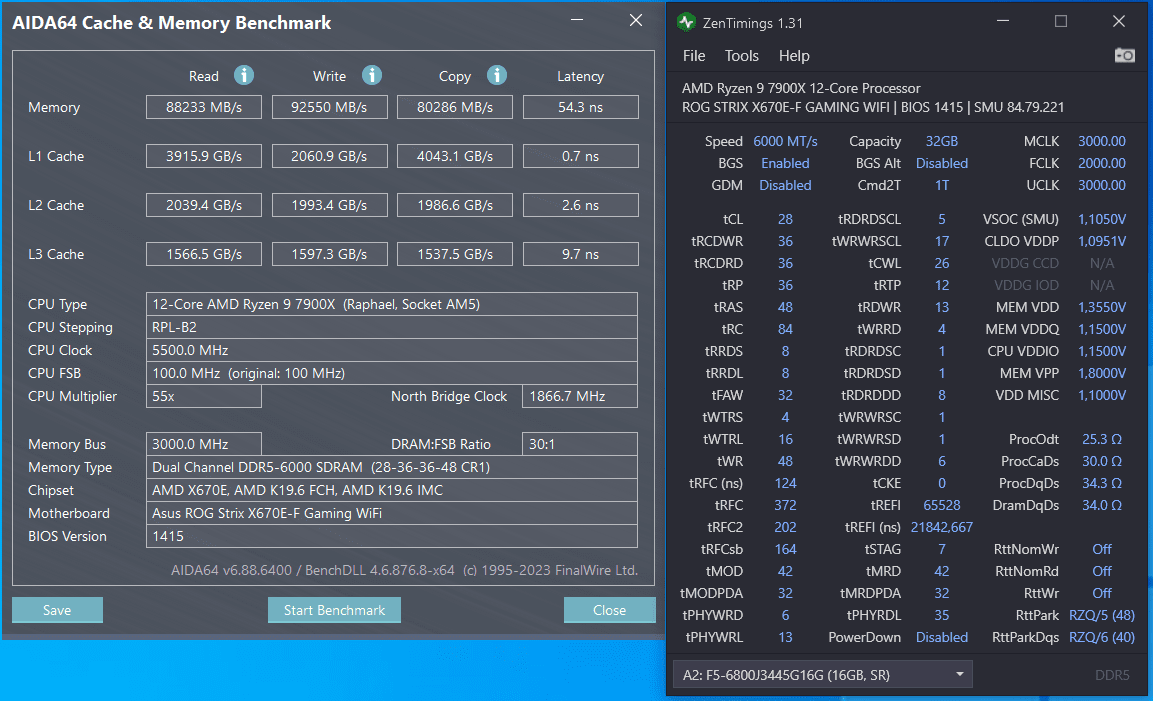Expand the A2 memory module dropdown
The height and width of the screenshot is (701, 1153).
click(823, 675)
